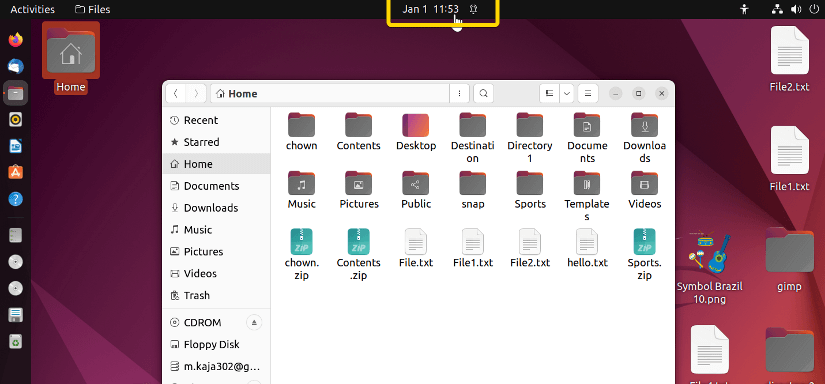Image resolution: width=825 pixels, height=384 pixels.
Task: Select Videos in the sidebar
Action: click(x=217, y=274)
